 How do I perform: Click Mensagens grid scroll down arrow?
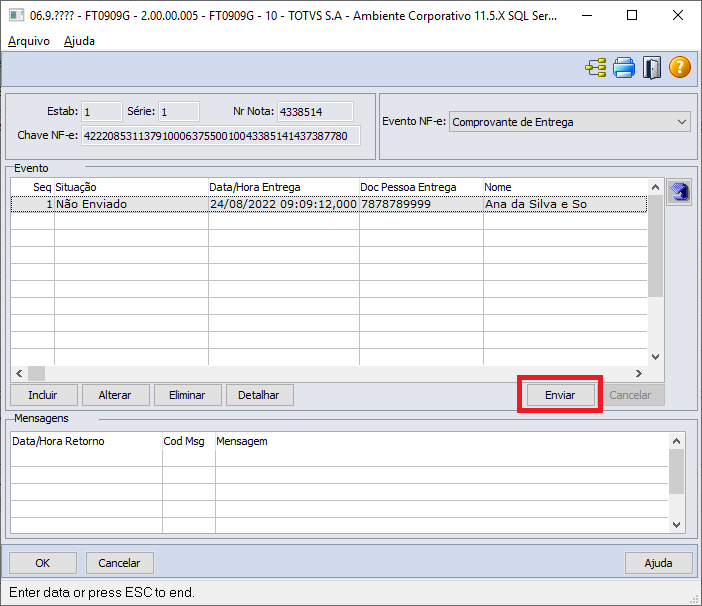click(x=676, y=525)
